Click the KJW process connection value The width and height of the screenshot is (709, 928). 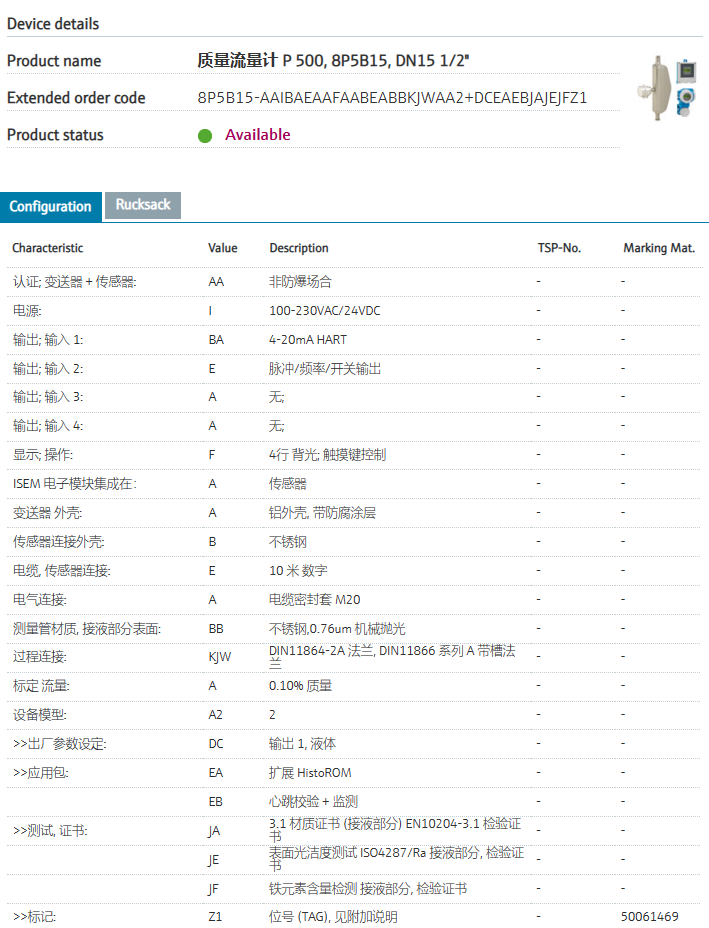(219, 657)
